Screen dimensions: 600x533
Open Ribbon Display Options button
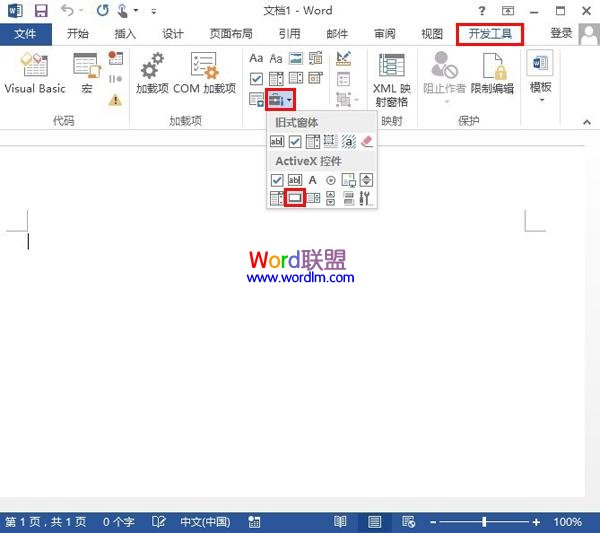[508, 11]
